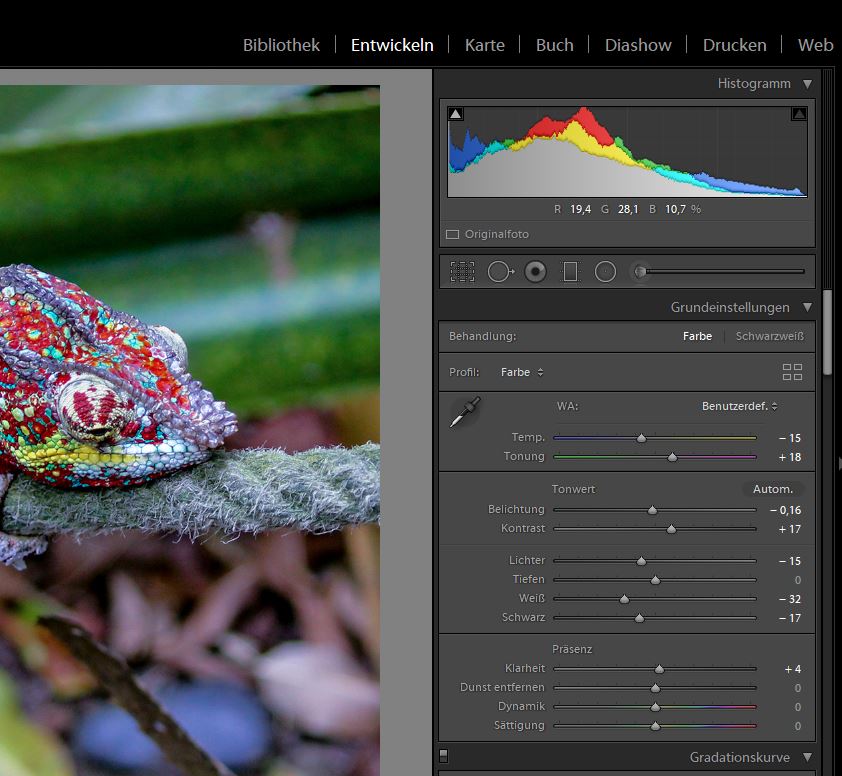The height and width of the screenshot is (776, 842).
Task: Click the Sättigung slider handle
Action: (655, 725)
